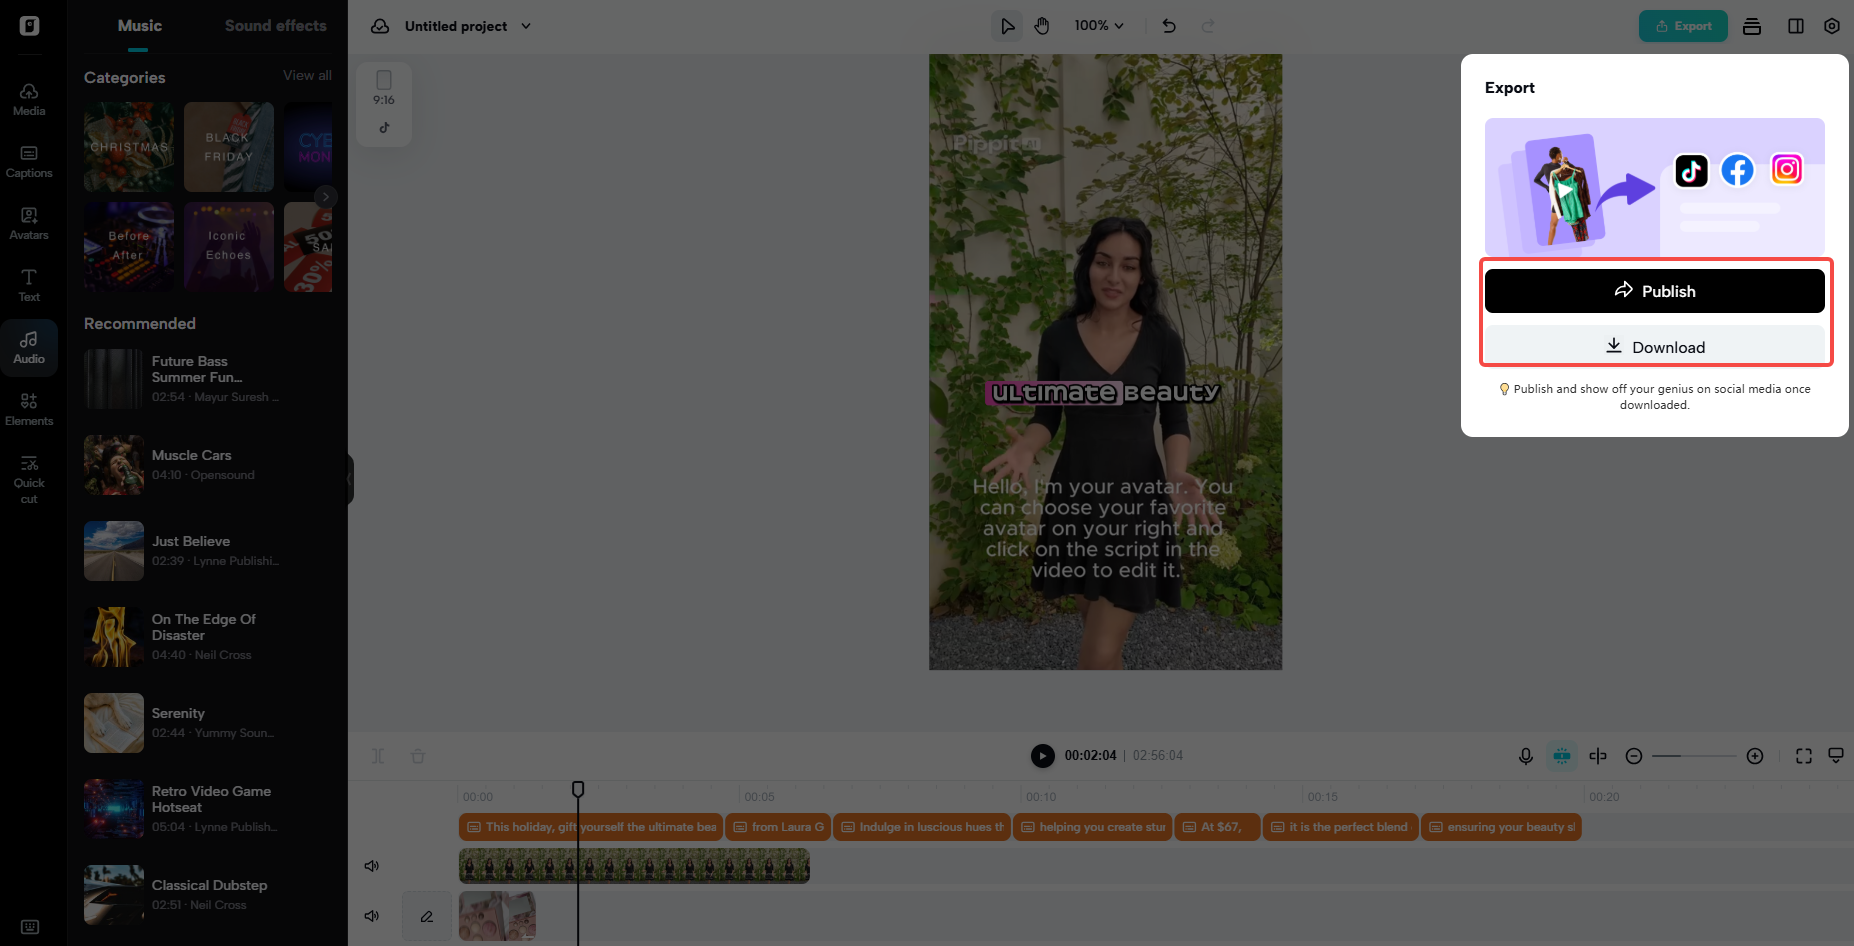Open Instagram sharing from Export panel
The width and height of the screenshot is (1854, 946).
click(x=1786, y=170)
